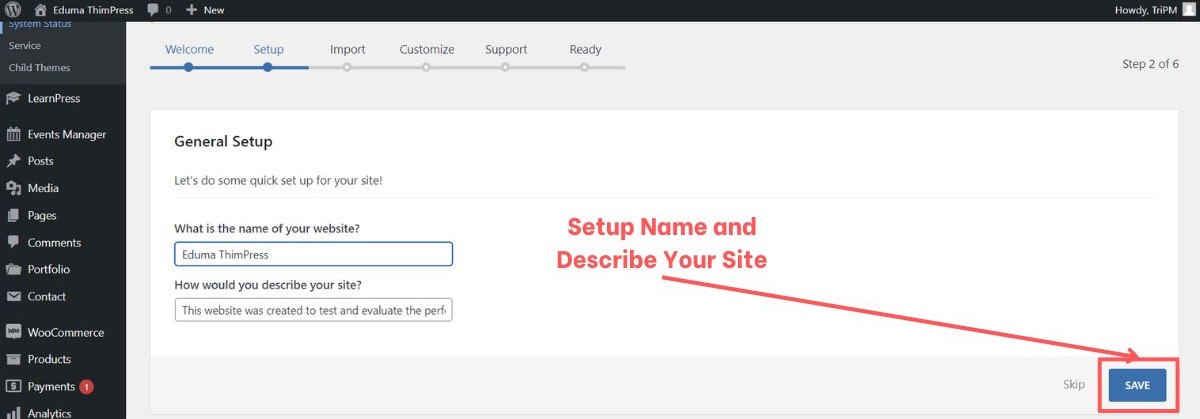This screenshot has height=419, width=1200.
Task: Go to the Setup step
Action: [268, 49]
